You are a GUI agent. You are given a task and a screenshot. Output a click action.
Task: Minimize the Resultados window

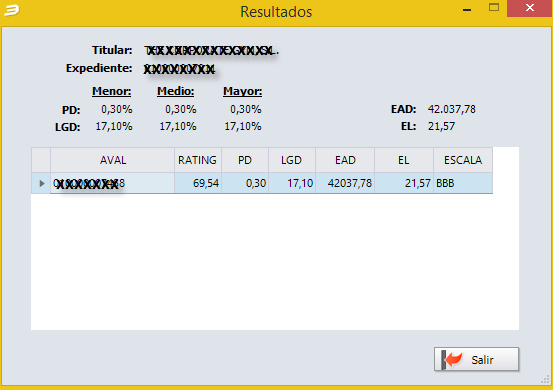(x=467, y=10)
